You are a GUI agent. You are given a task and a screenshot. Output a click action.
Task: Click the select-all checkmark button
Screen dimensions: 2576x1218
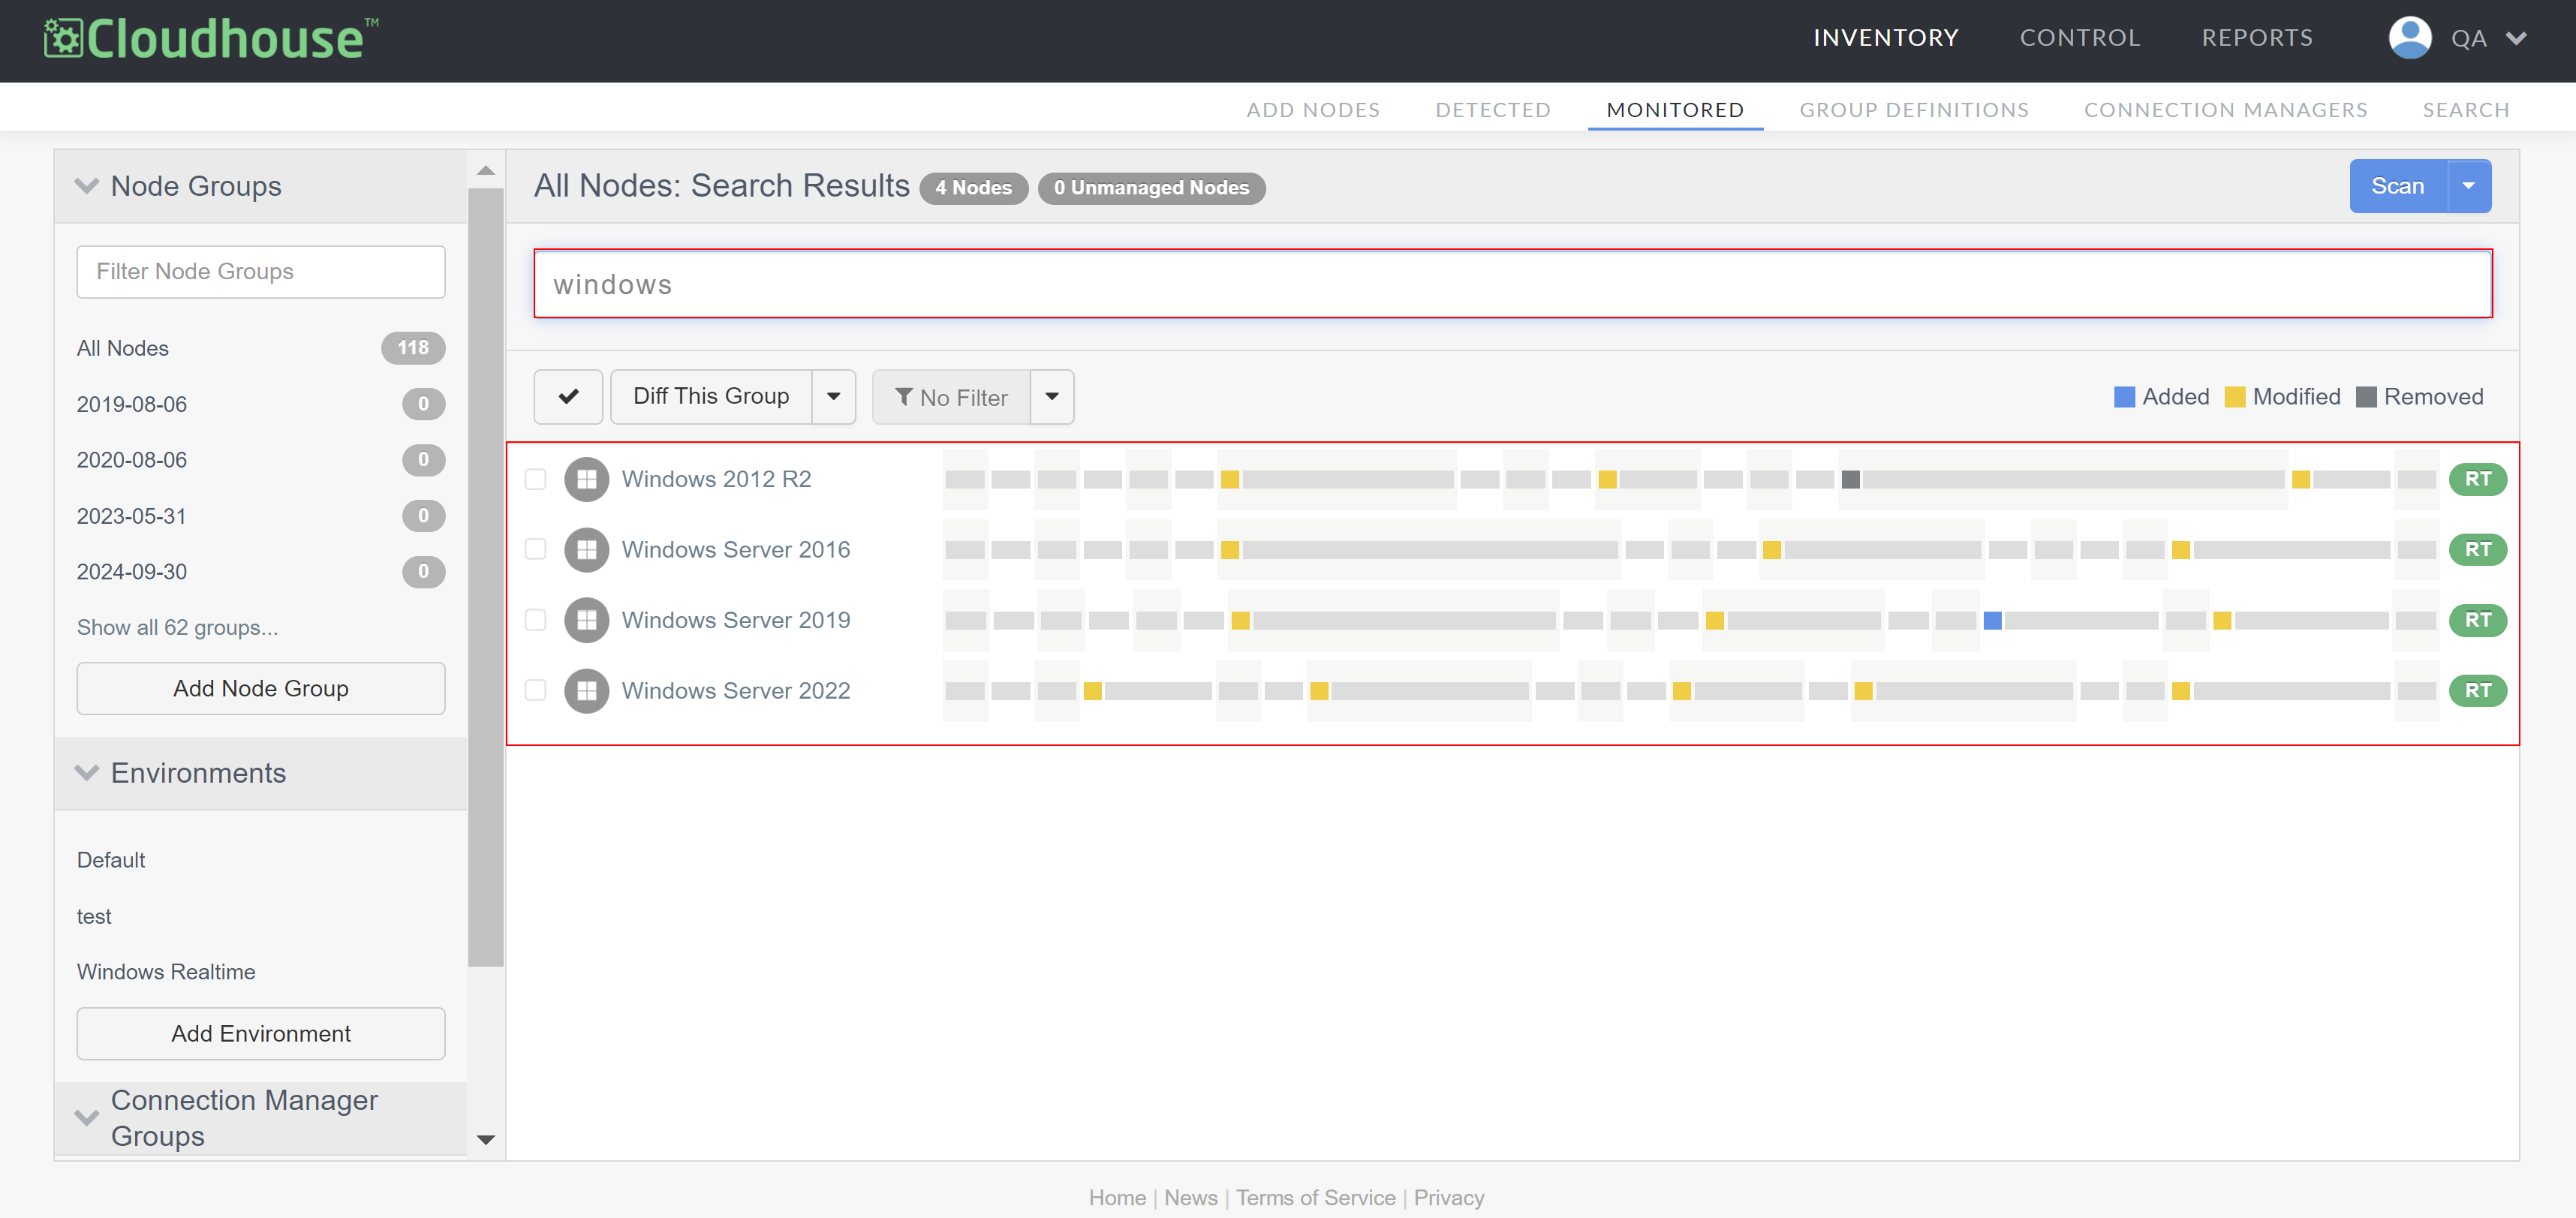tap(568, 397)
